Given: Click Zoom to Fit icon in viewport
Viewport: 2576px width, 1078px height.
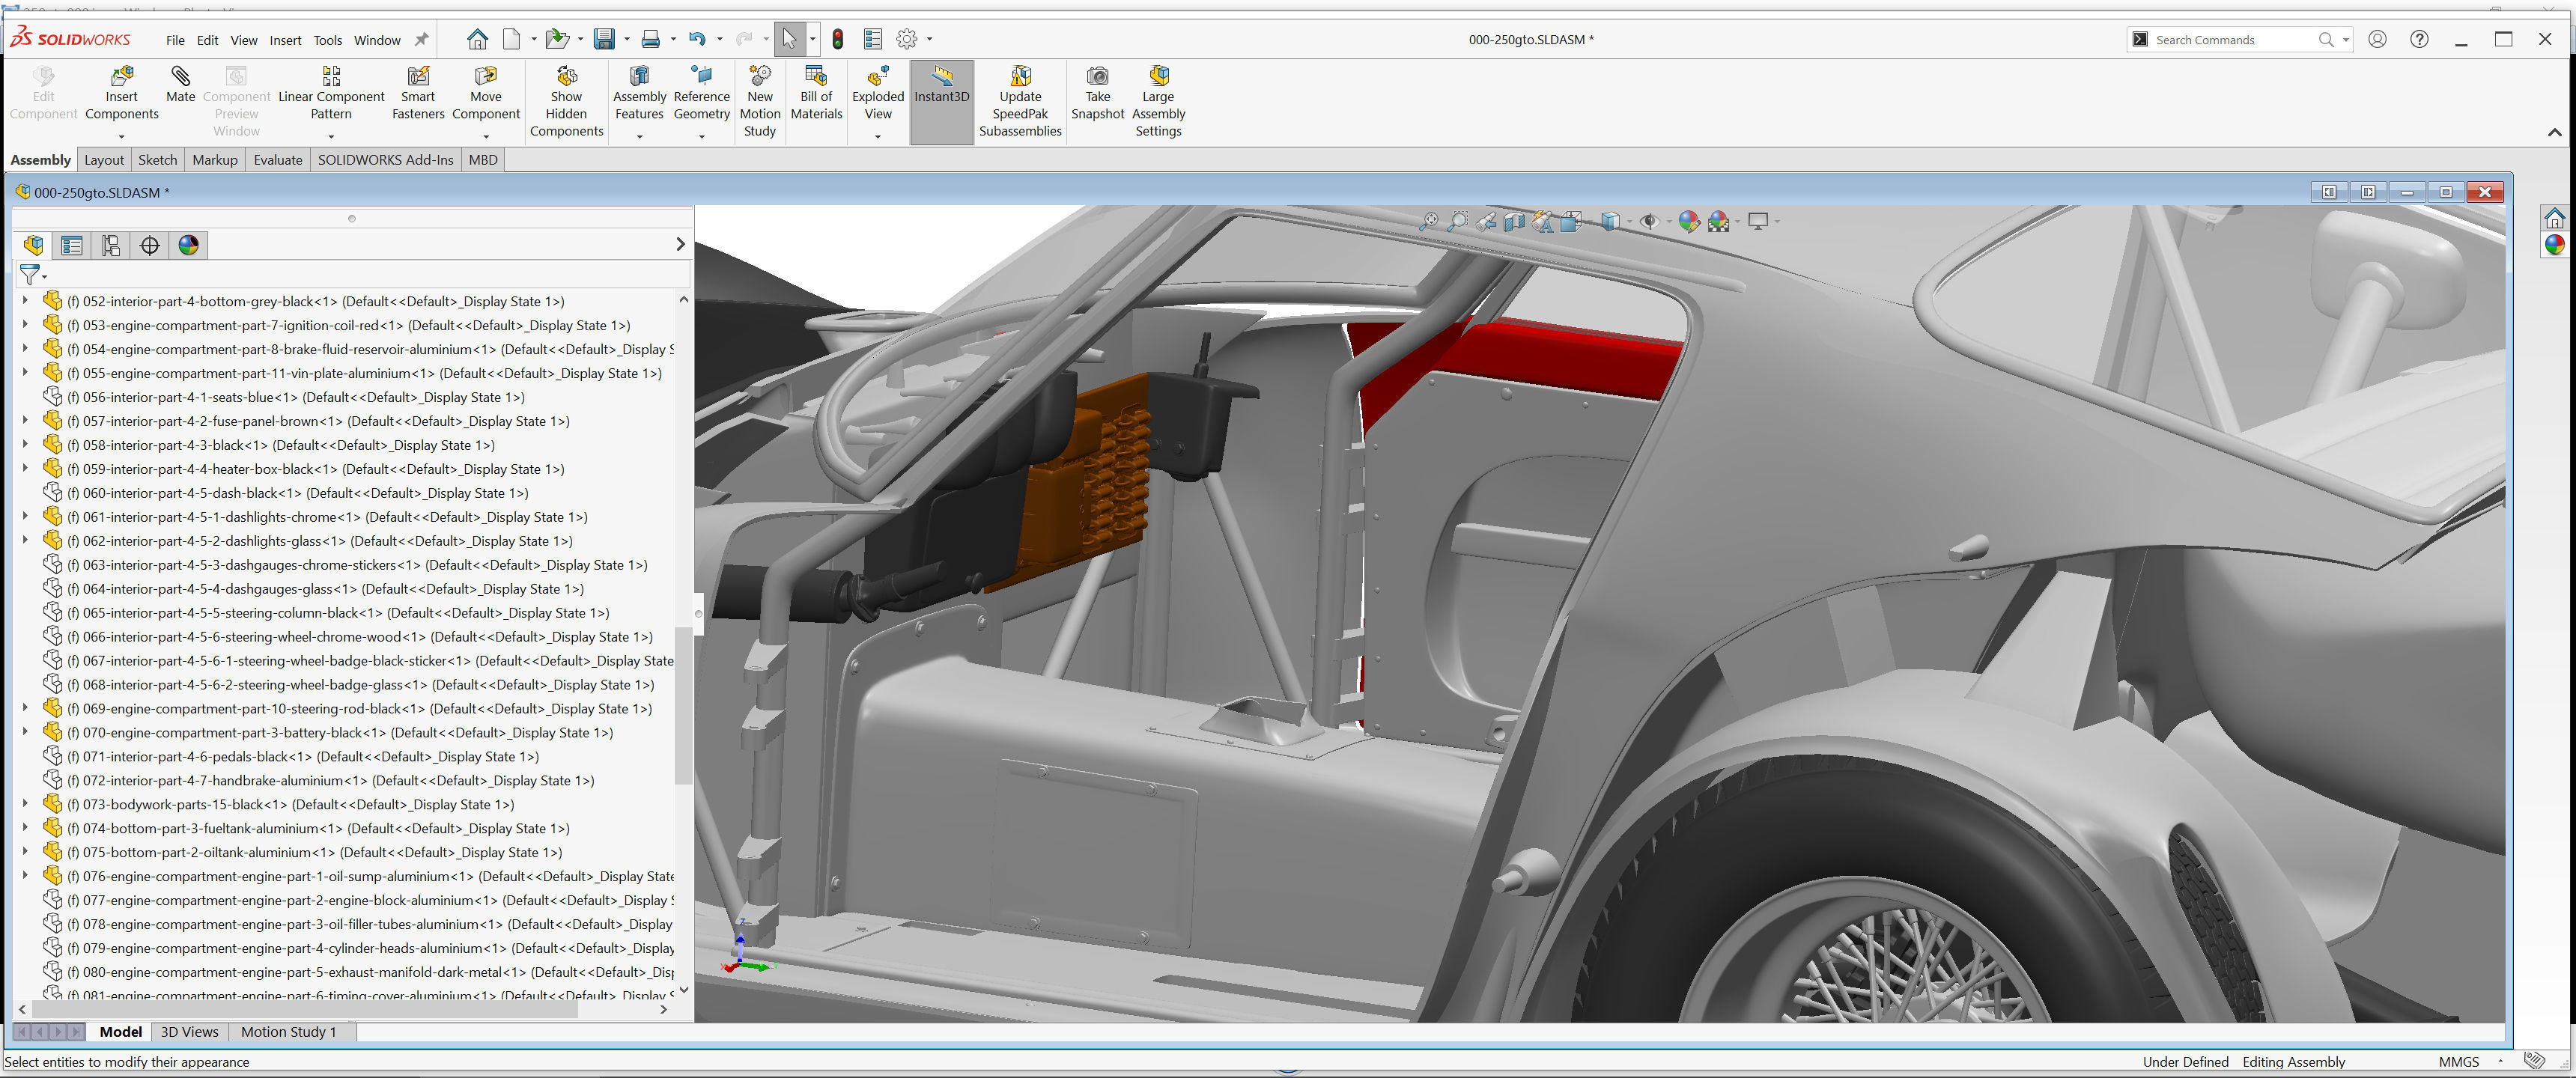Looking at the screenshot, I should point(1429,222).
